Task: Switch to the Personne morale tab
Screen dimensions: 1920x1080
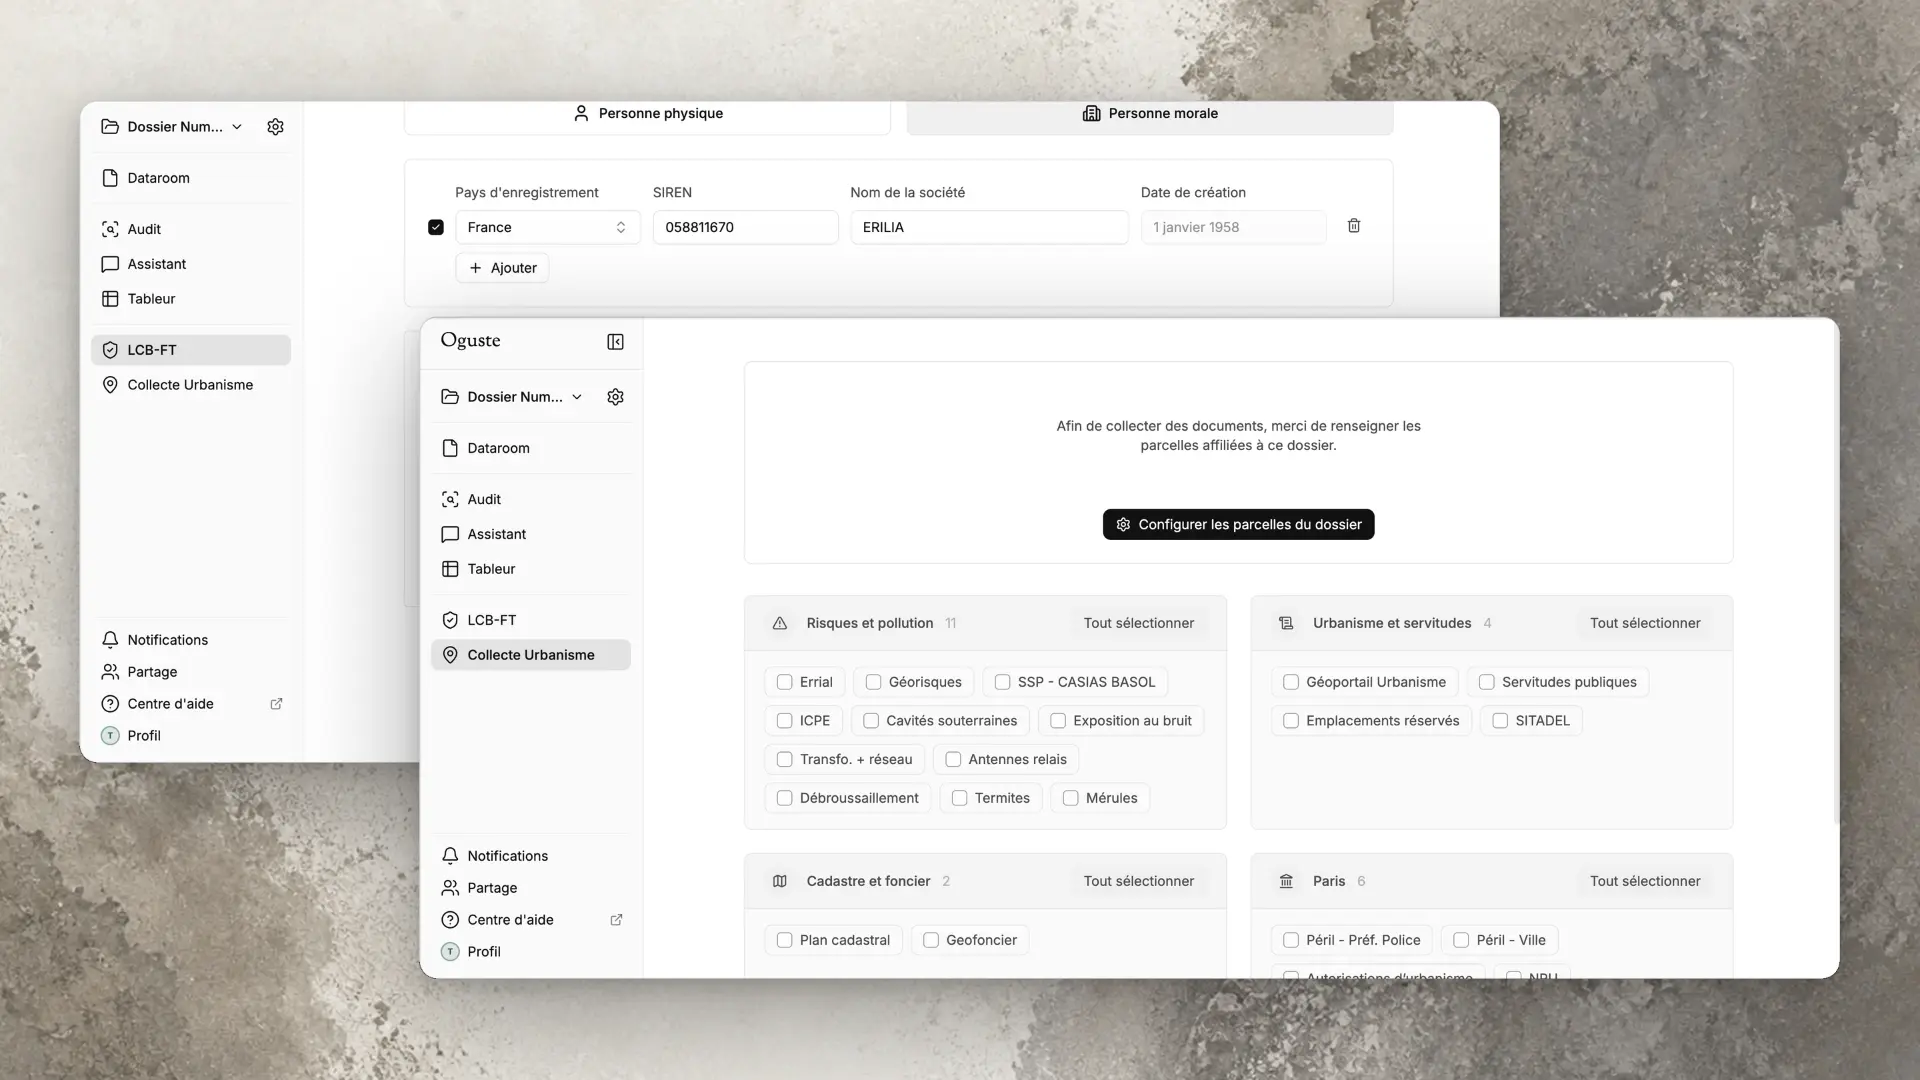Action: 1150,114
